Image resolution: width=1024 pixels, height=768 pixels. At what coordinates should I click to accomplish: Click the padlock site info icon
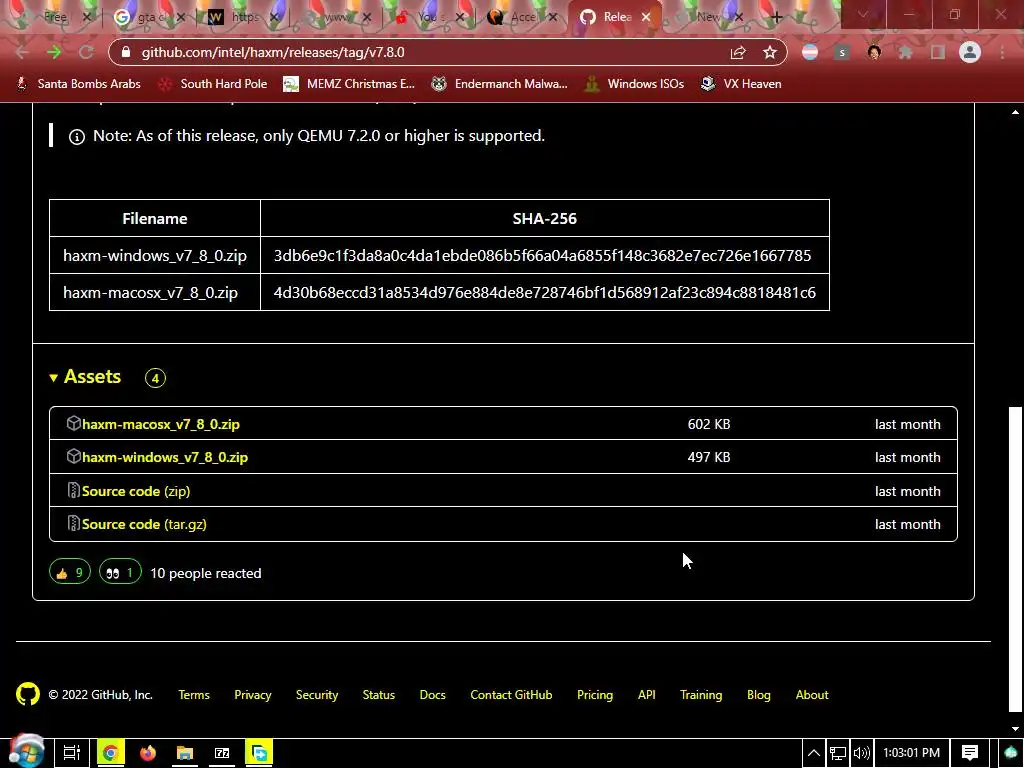(x=126, y=52)
